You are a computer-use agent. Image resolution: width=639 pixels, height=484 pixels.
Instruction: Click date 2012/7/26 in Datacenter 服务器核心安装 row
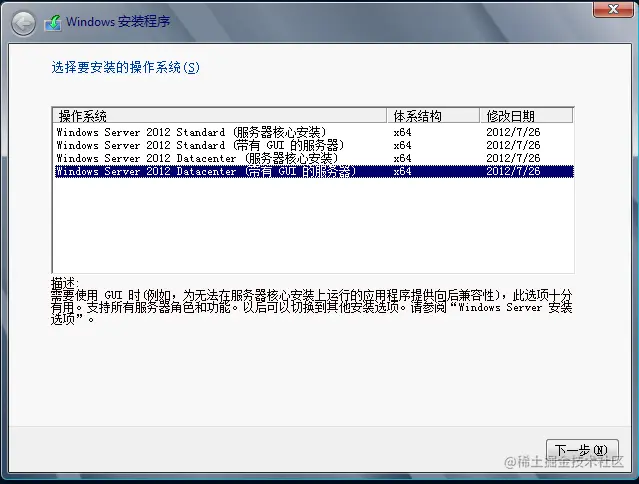[x=513, y=158]
